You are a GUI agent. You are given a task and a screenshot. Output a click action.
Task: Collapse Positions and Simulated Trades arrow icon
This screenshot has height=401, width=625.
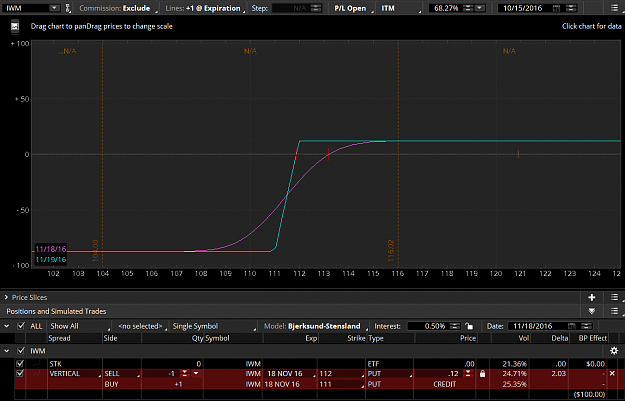point(592,311)
